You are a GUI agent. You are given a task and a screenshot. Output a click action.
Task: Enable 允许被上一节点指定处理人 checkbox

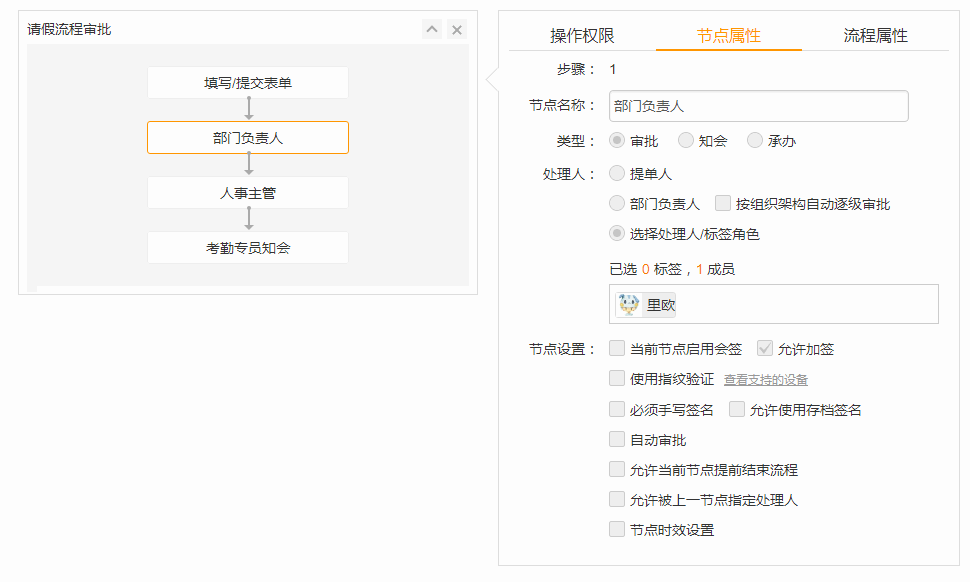pos(617,499)
